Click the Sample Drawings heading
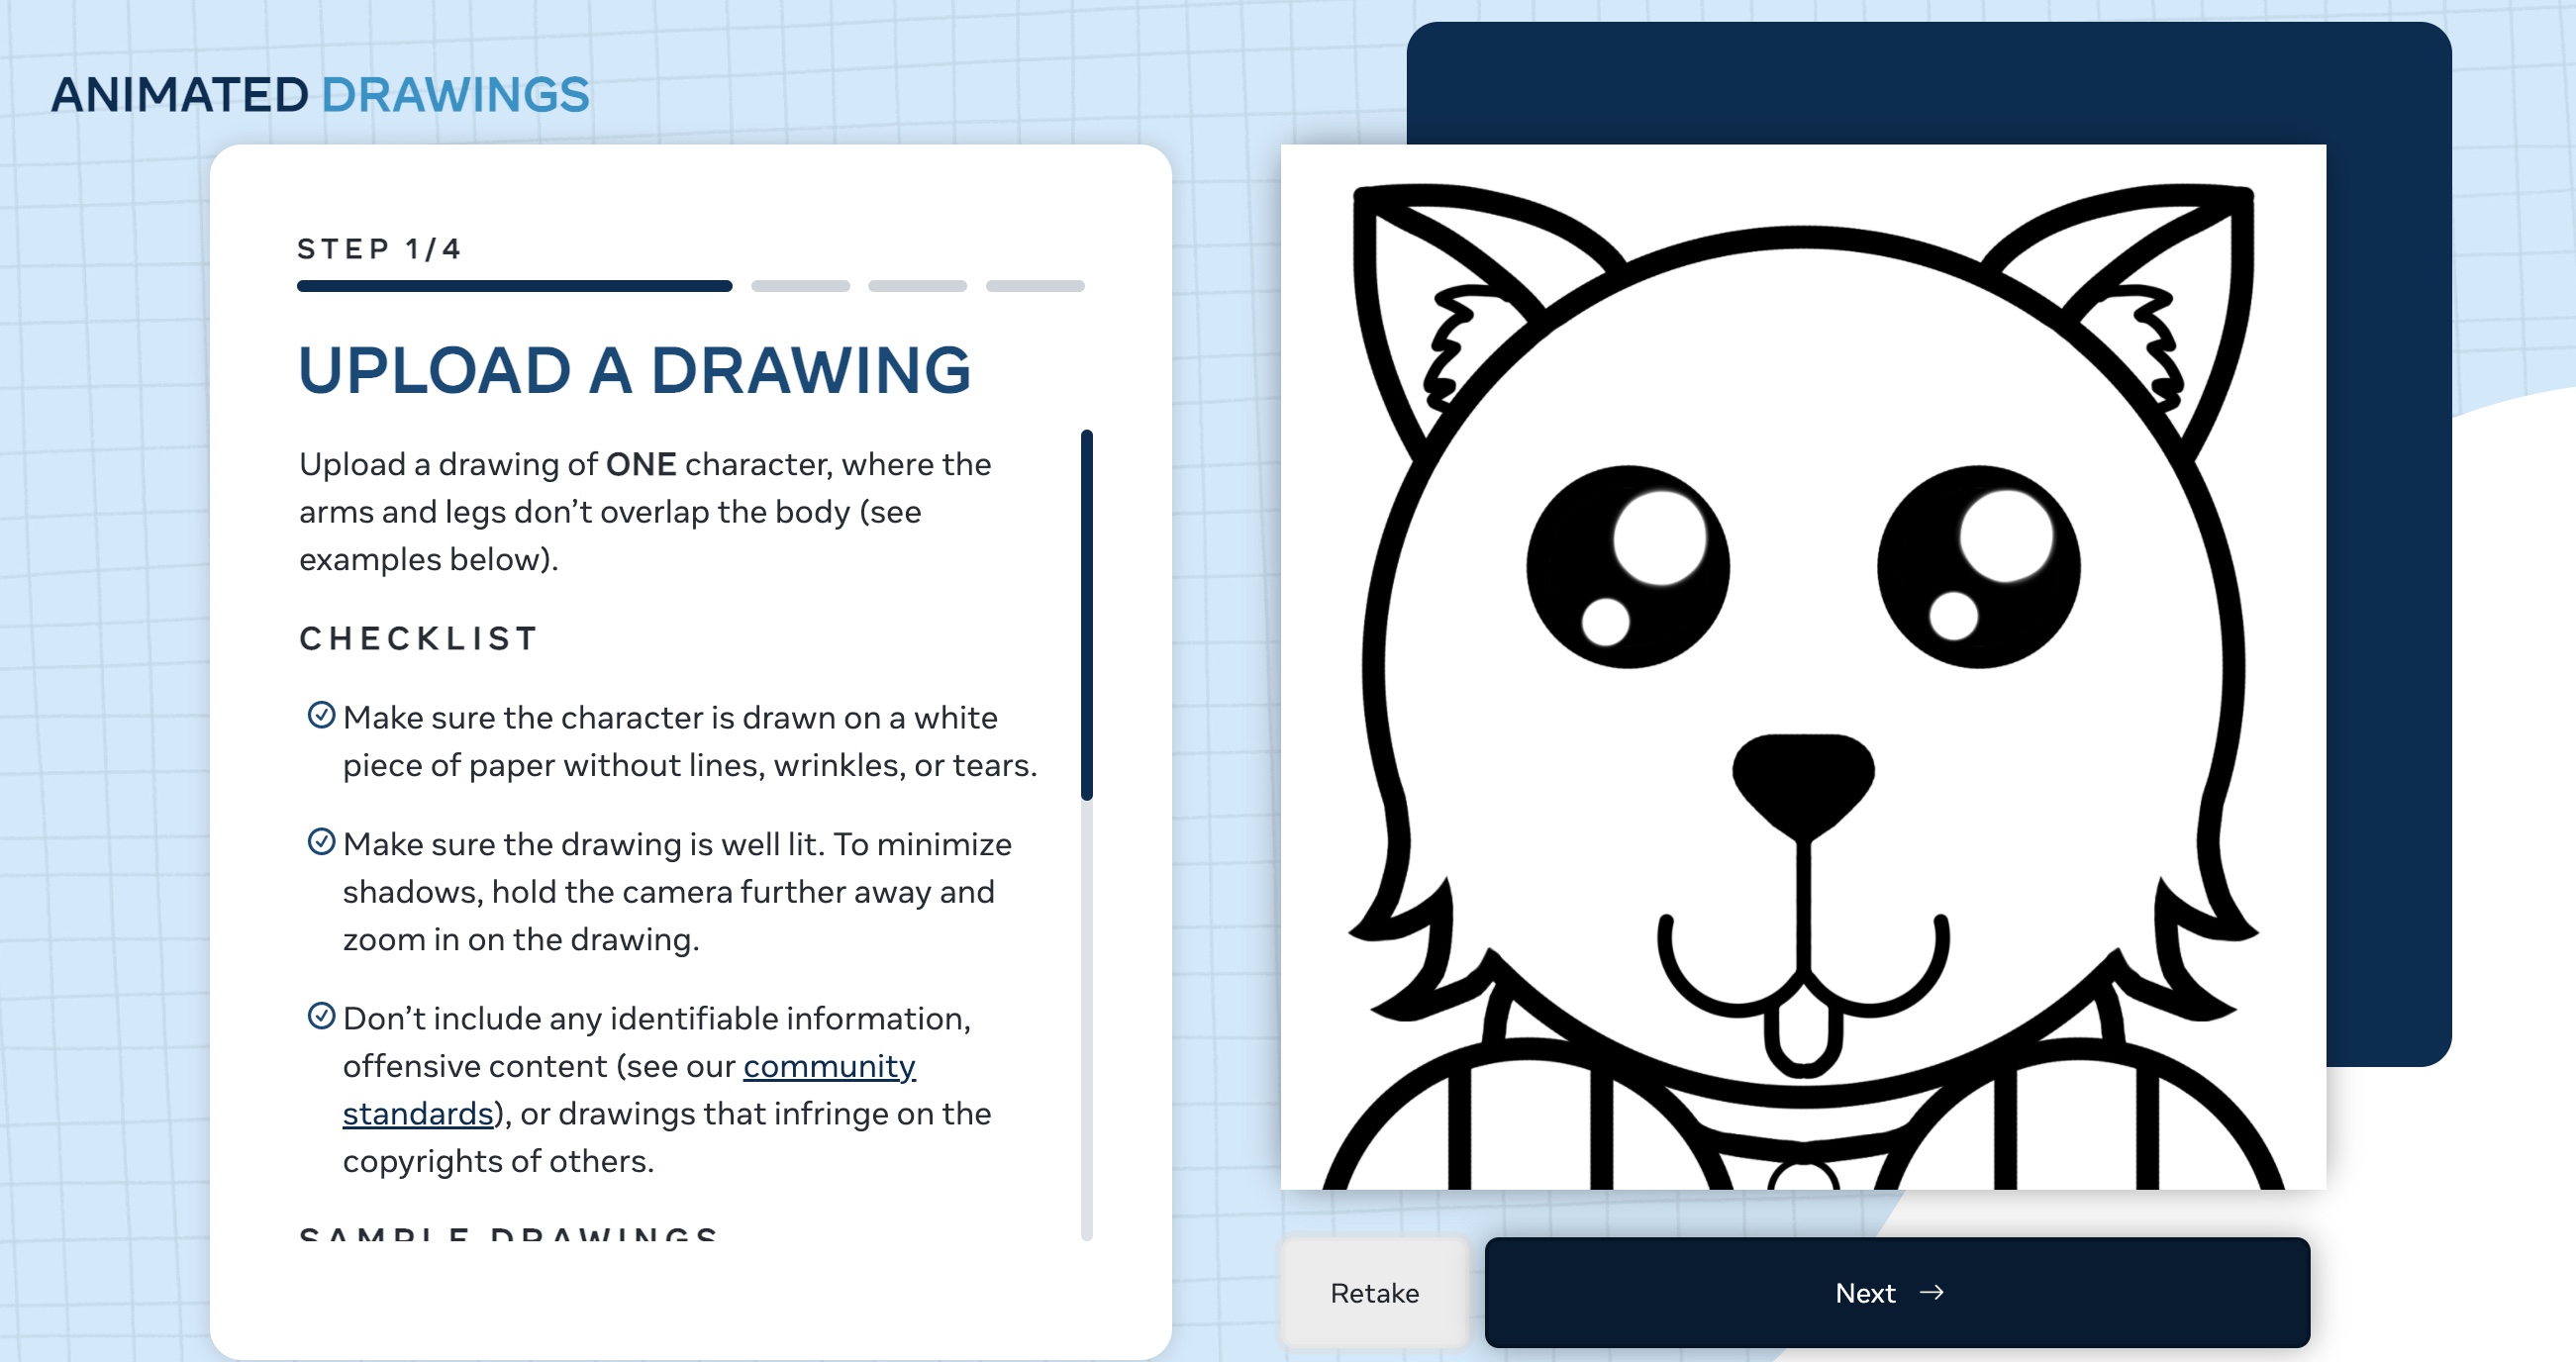This screenshot has width=2576, height=1362. [508, 1234]
